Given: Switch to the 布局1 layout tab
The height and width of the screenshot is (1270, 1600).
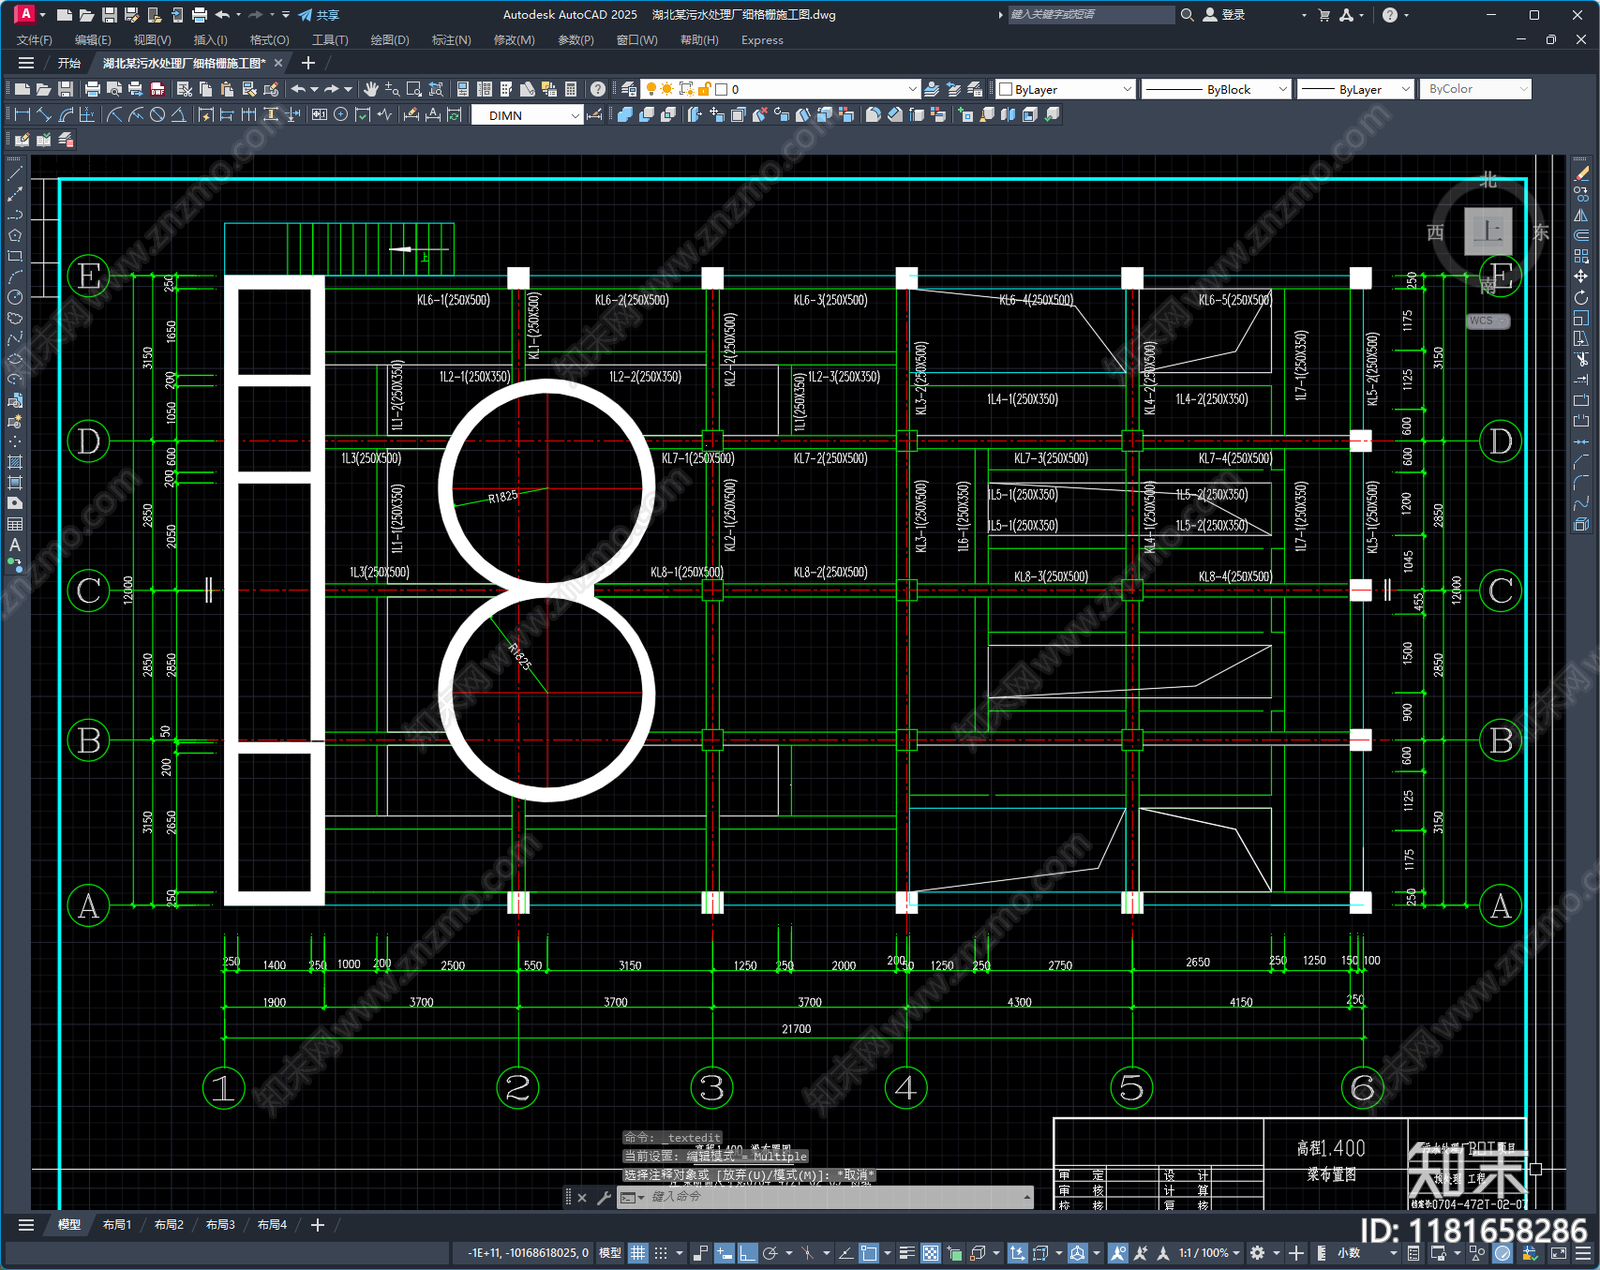Looking at the screenshot, I should tap(117, 1224).
